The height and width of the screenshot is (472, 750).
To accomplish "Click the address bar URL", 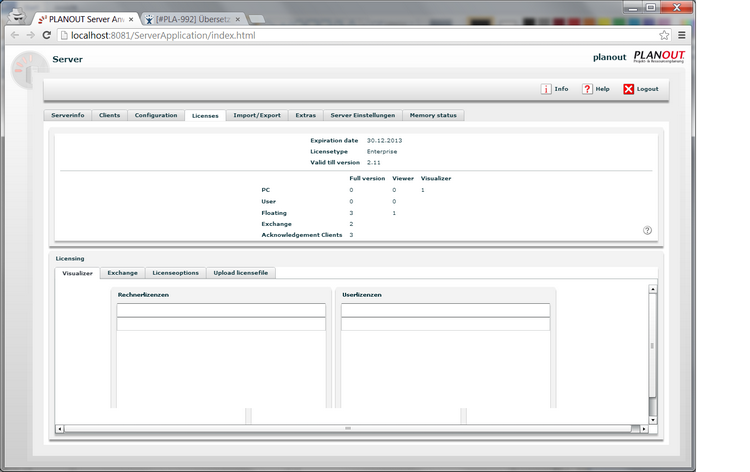I will pyautogui.click(x=163, y=35).
